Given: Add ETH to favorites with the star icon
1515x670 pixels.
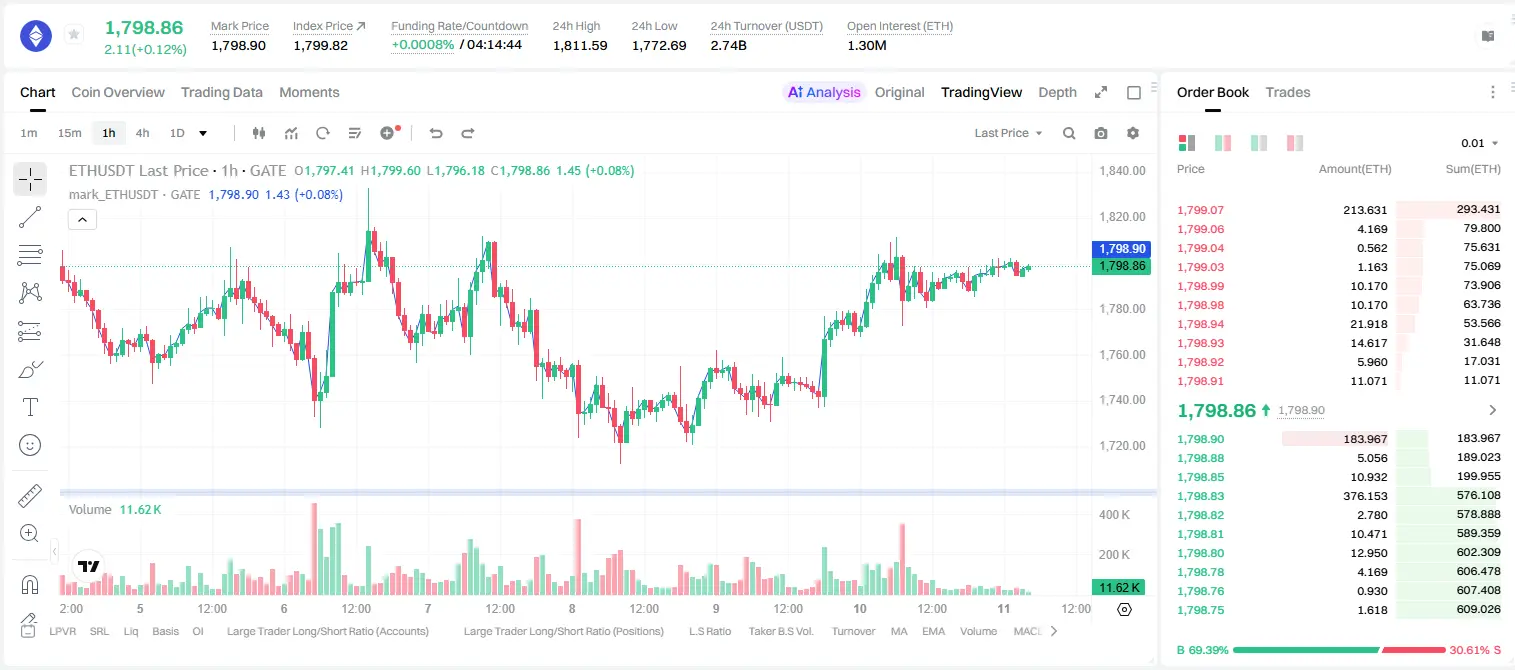Looking at the screenshot, I should point(74,35).
